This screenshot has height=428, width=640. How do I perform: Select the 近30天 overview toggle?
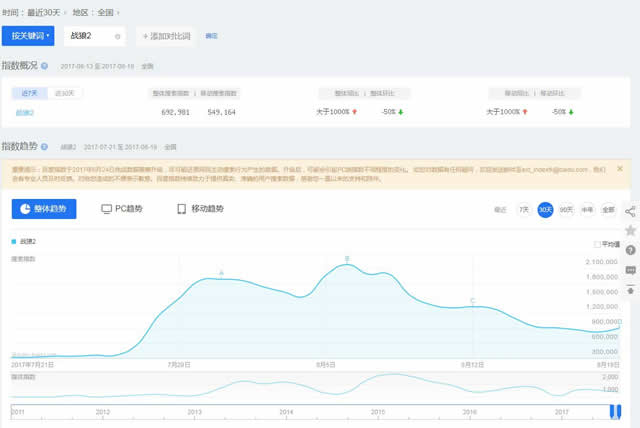(65, 93)
